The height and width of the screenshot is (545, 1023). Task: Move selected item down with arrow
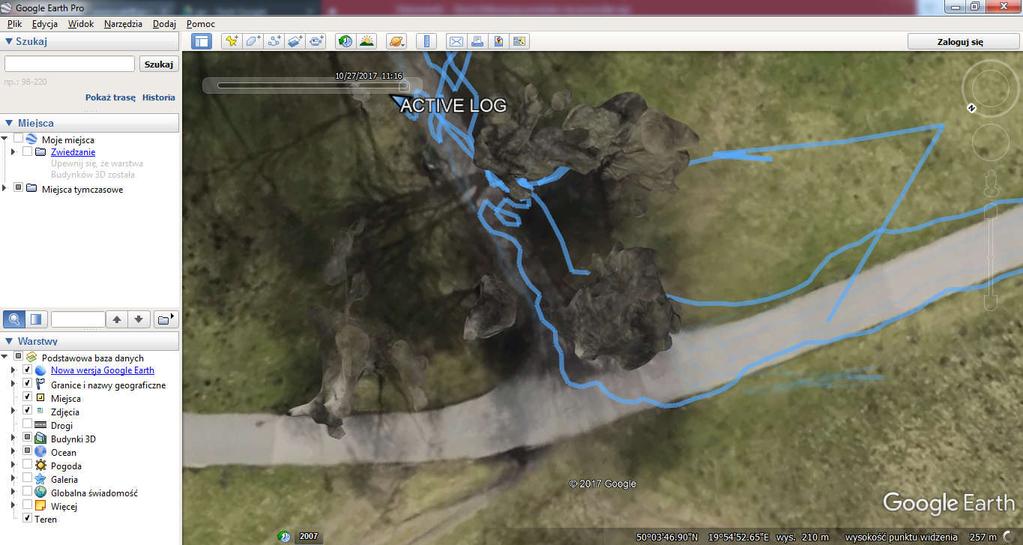coord(138,319)
